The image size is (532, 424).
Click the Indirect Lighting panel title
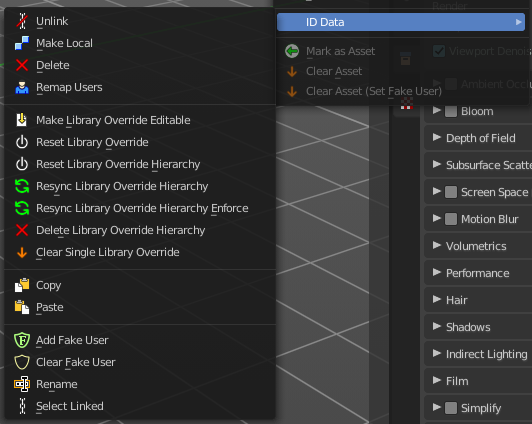point(487,354)
